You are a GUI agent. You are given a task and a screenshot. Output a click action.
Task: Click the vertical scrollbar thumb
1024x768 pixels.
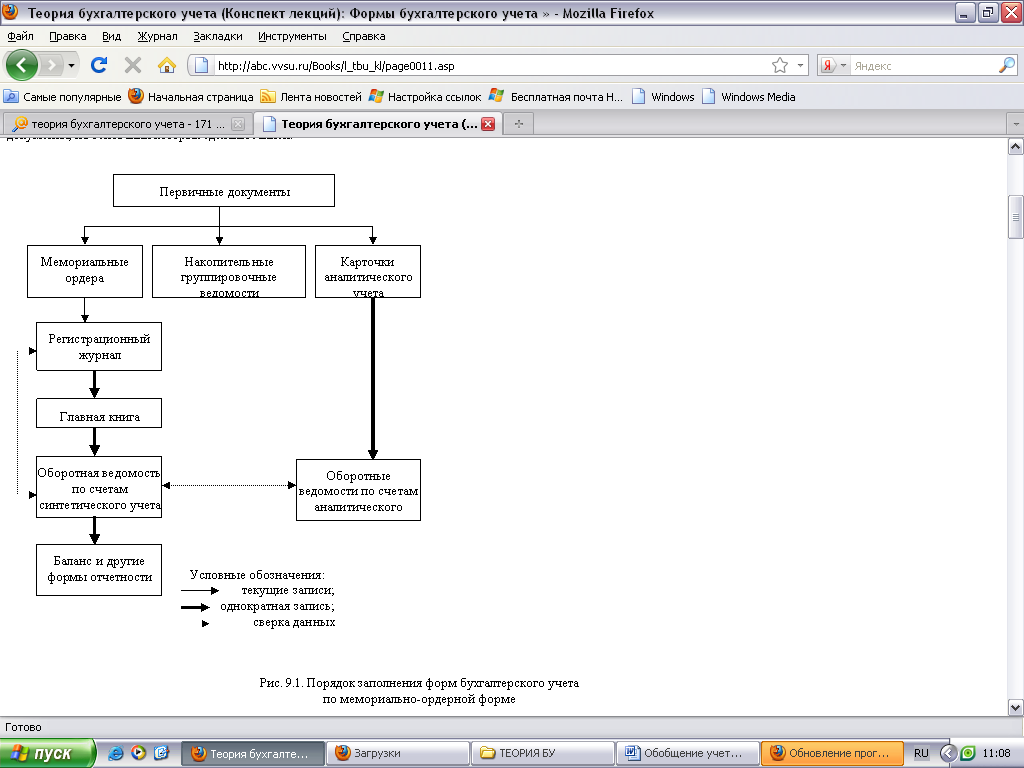[x=1016, y=217]
